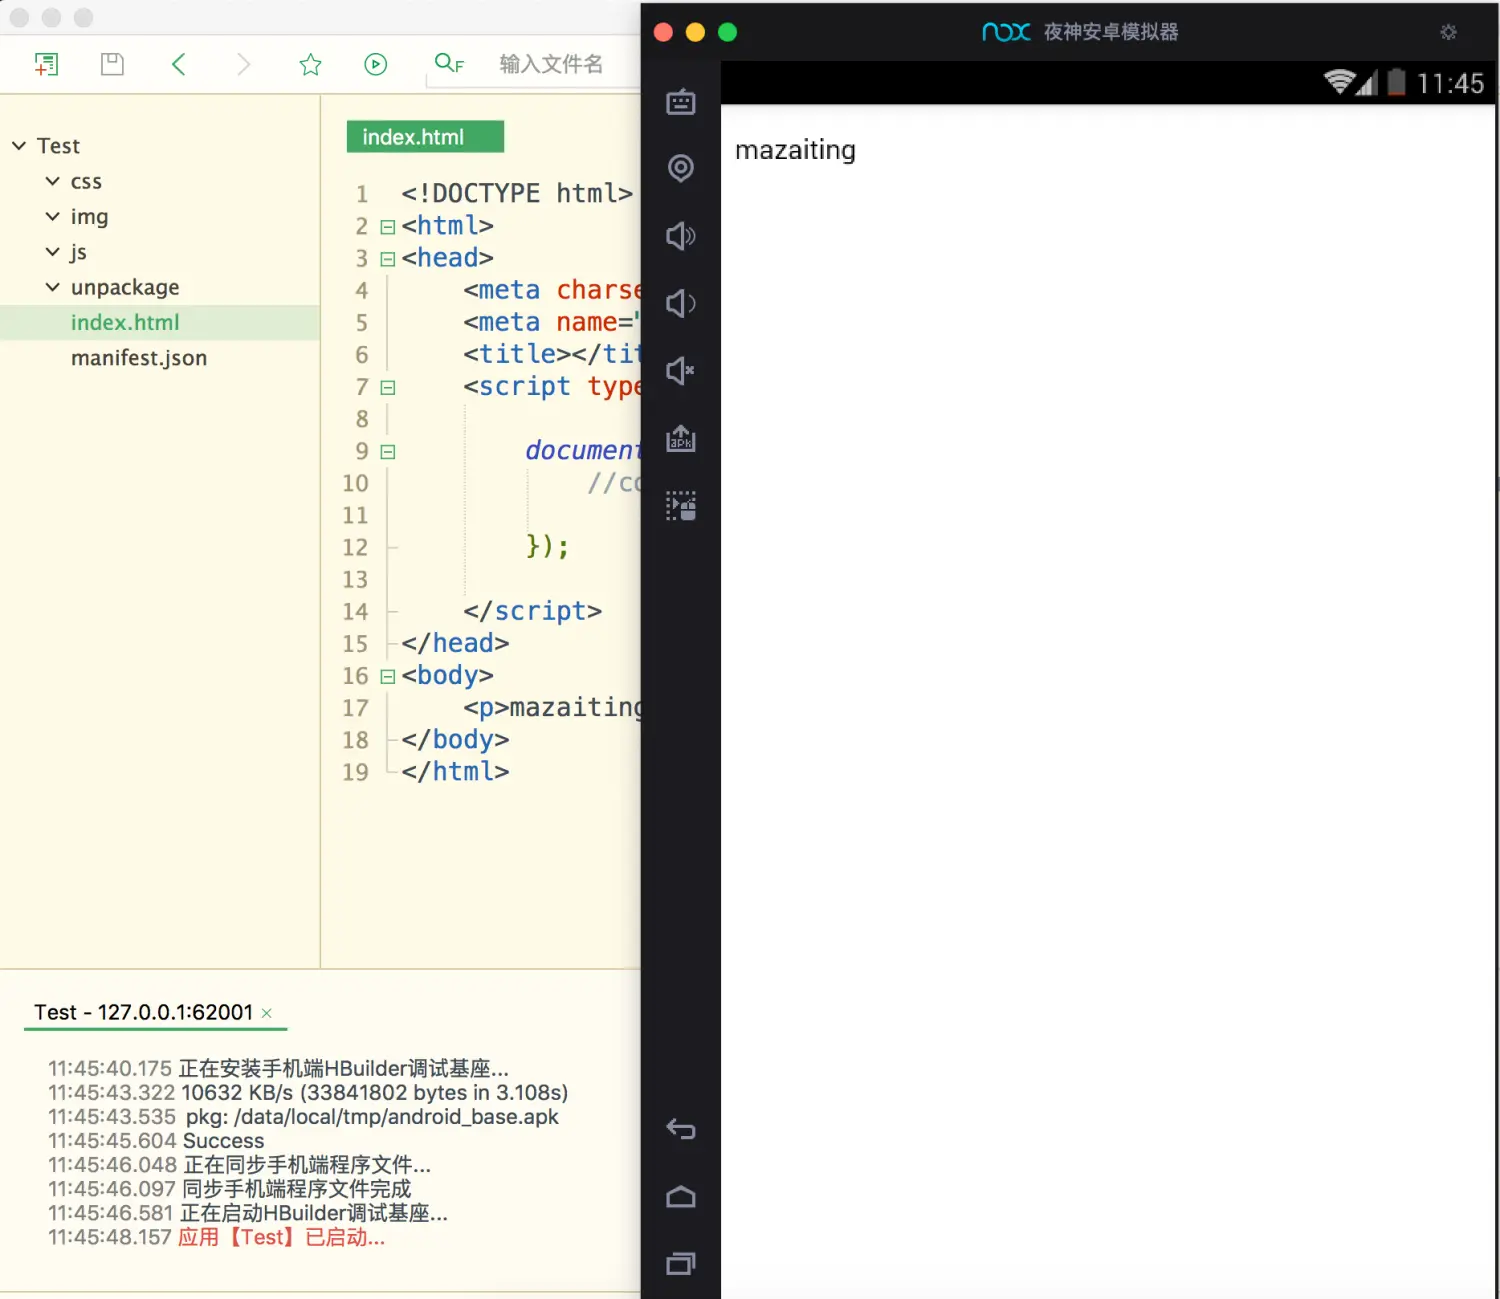The image size is (1500, 1299).
Task: Expand the img folder
Action: 53,216
